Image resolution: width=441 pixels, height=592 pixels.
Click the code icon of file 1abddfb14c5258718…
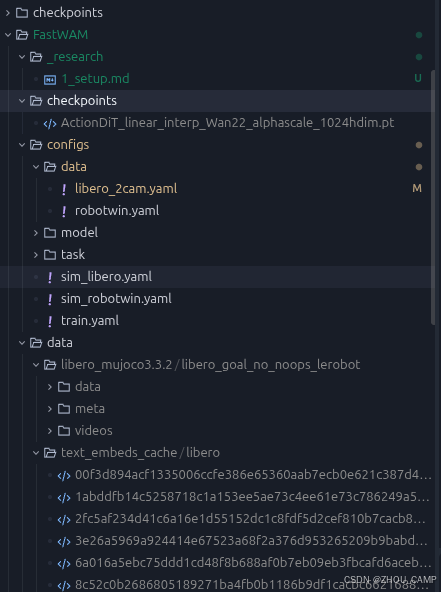(64, 498)
